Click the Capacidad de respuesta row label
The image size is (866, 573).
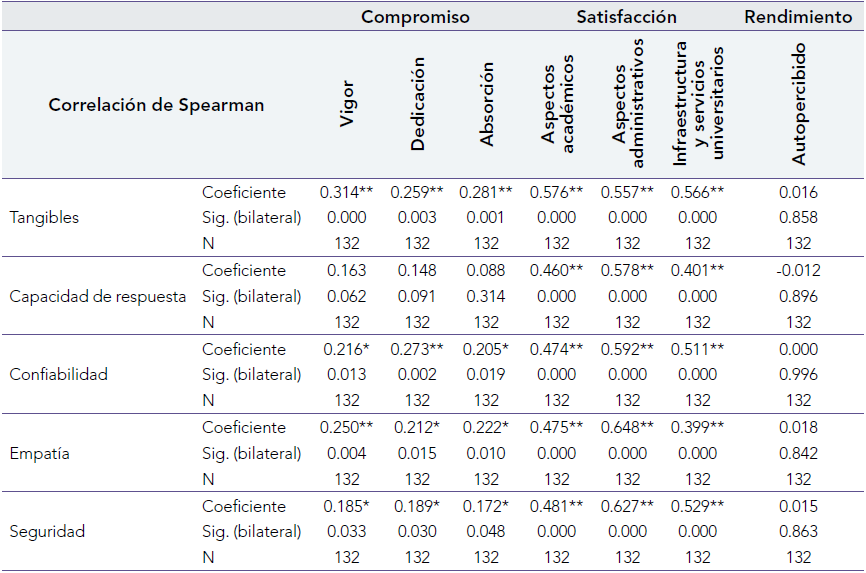97,296
